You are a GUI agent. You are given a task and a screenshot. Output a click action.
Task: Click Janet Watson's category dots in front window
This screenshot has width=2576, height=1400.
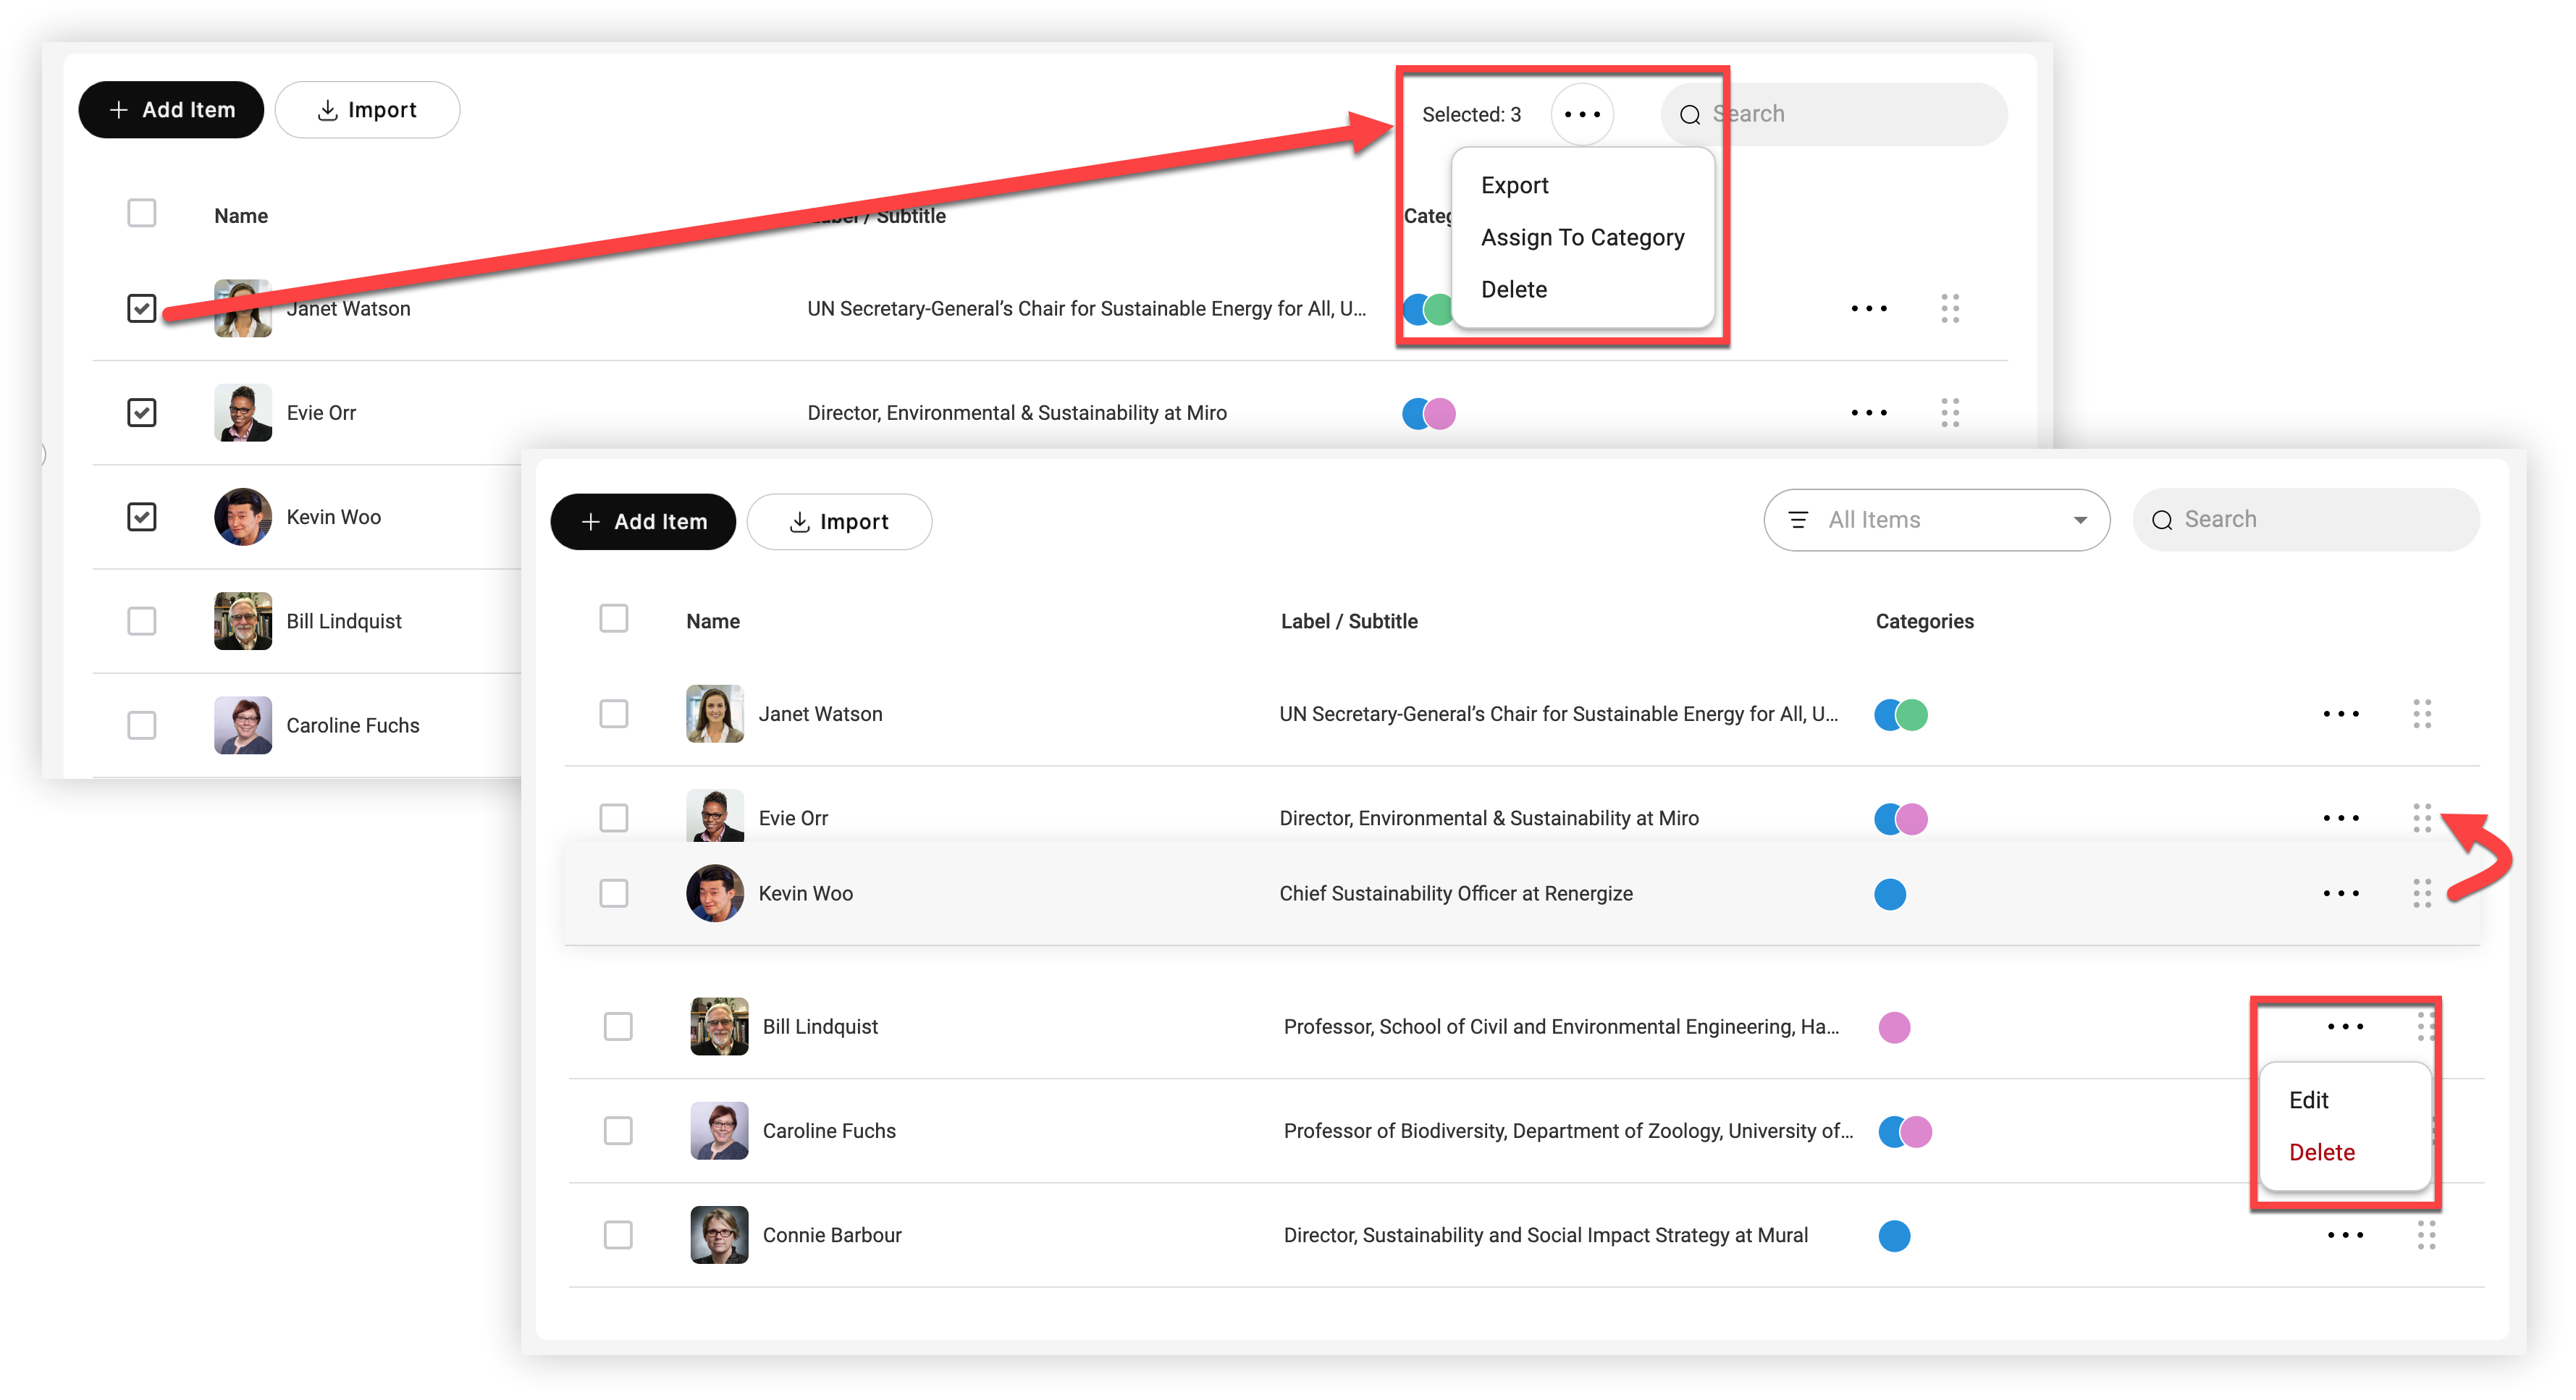1900,714
